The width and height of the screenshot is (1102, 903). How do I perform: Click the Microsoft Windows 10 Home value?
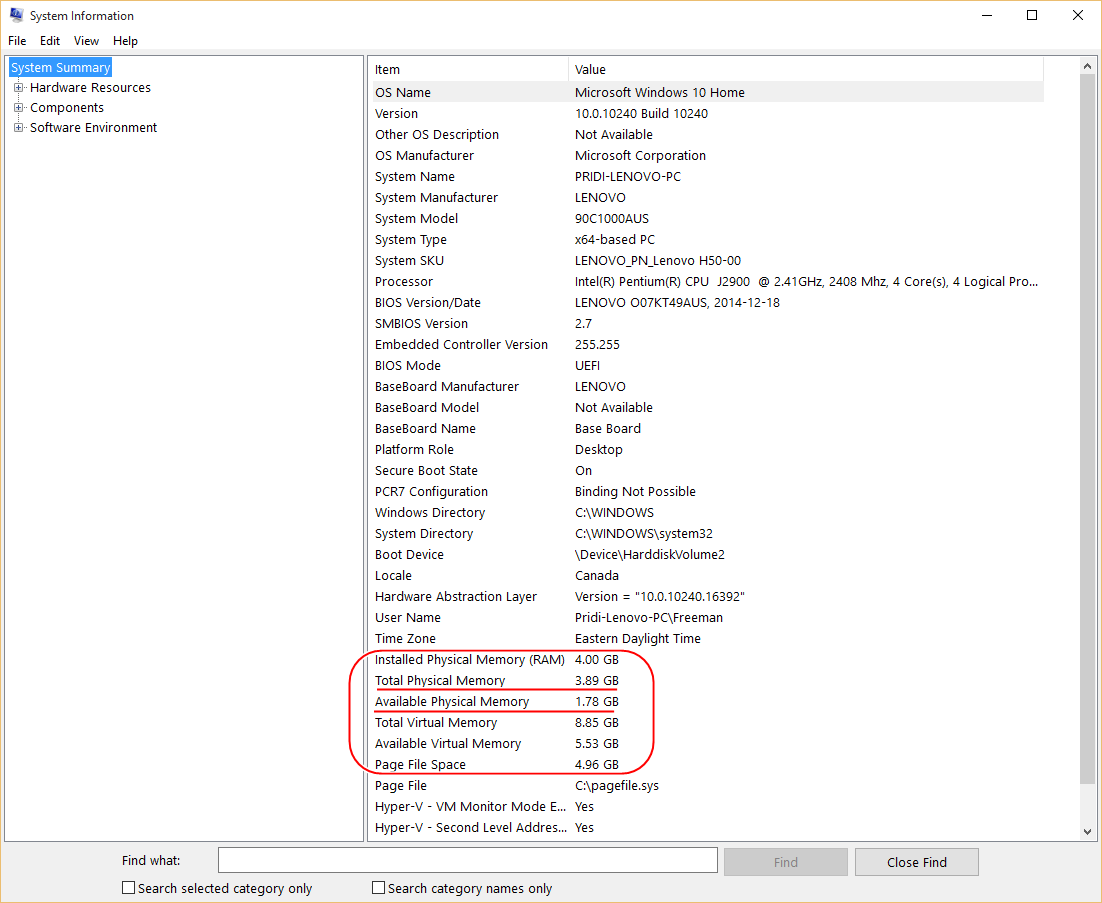[x=659, y=92]
